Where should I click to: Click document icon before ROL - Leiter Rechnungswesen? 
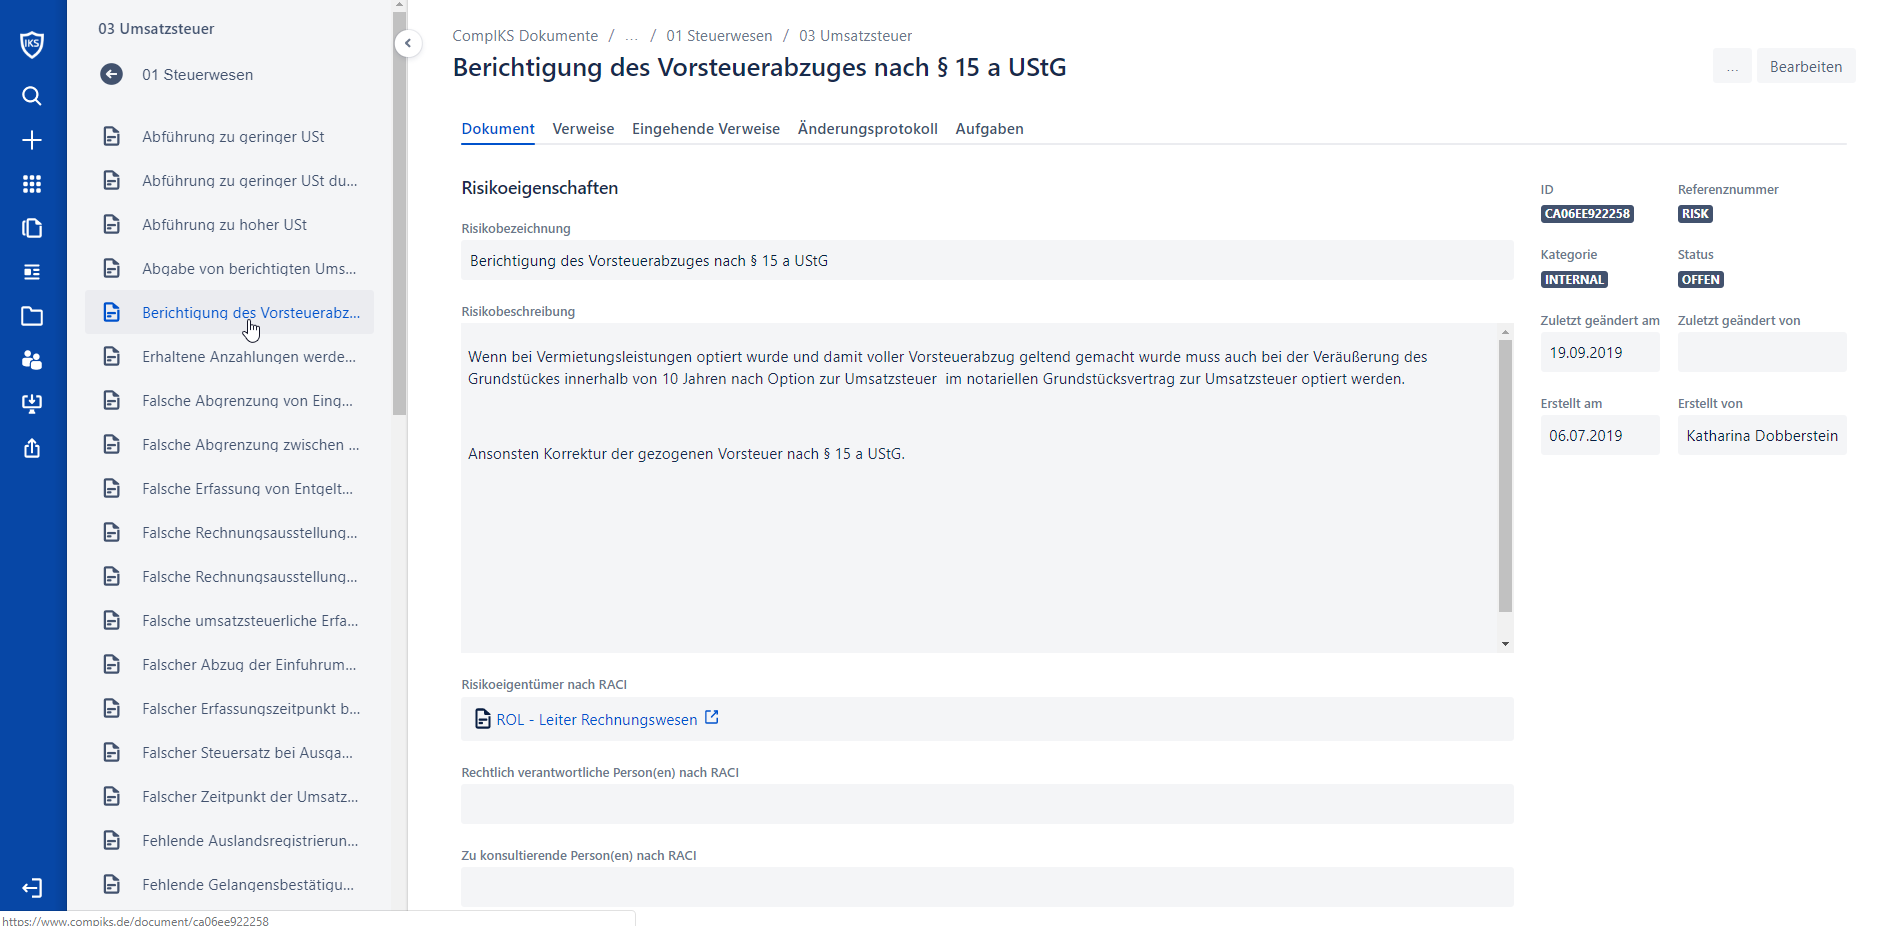[x=483, y=719]
